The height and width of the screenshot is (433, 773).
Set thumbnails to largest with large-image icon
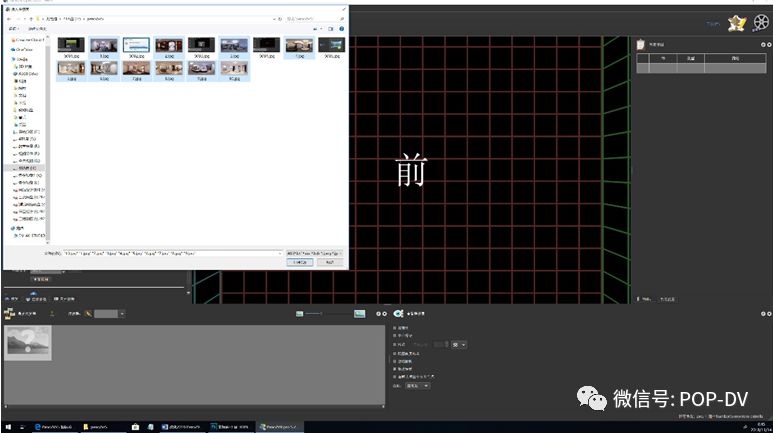tap(359, 314)
